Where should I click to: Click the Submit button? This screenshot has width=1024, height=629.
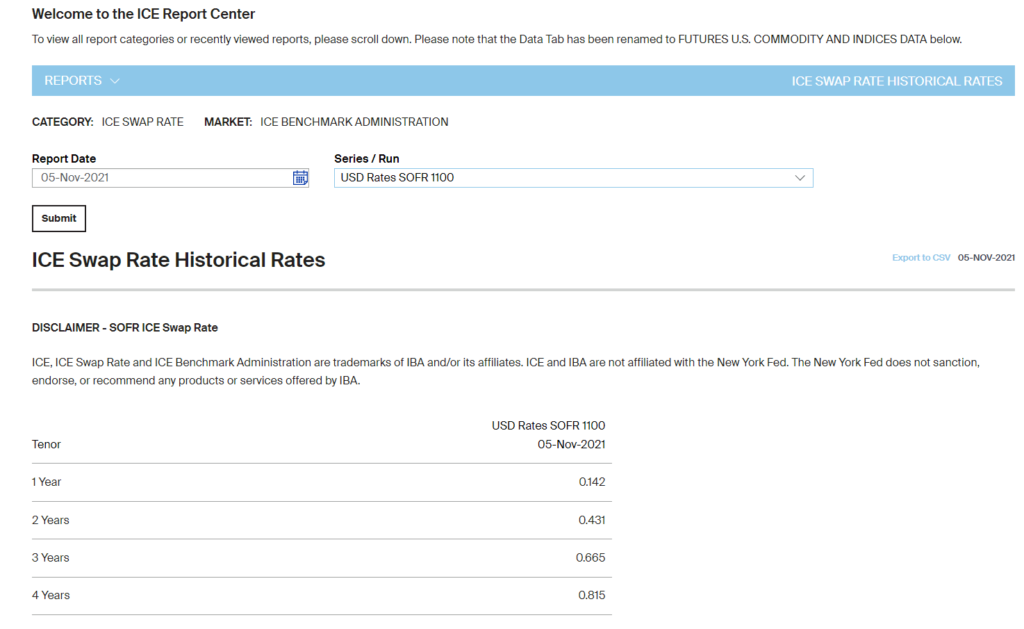[59, 218]
